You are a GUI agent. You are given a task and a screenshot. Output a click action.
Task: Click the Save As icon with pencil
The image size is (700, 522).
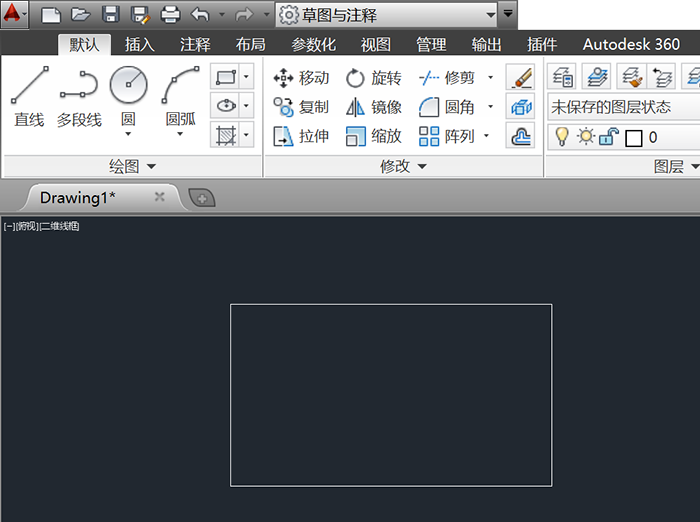click(140, 15)
